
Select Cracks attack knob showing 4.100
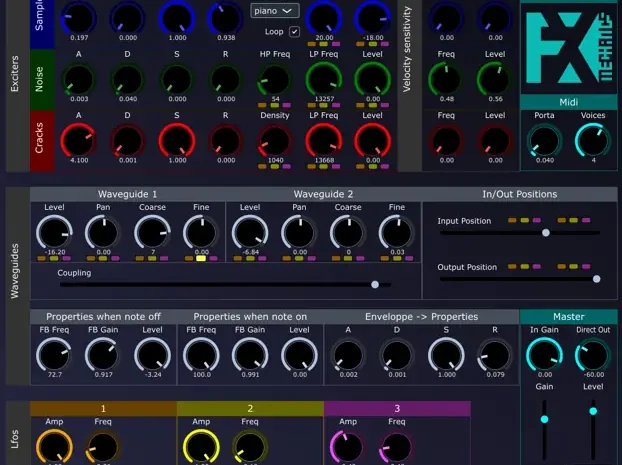point(79,141)
